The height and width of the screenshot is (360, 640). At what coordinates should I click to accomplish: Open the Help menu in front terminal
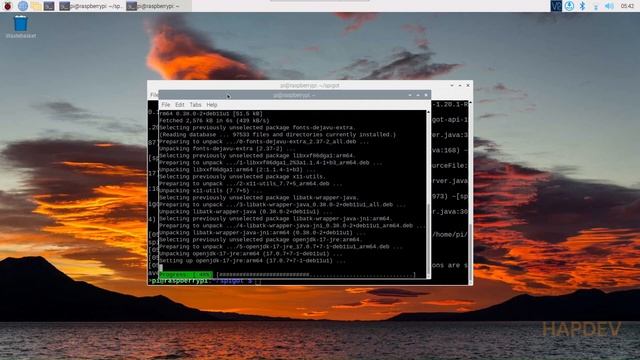(211, 105)
